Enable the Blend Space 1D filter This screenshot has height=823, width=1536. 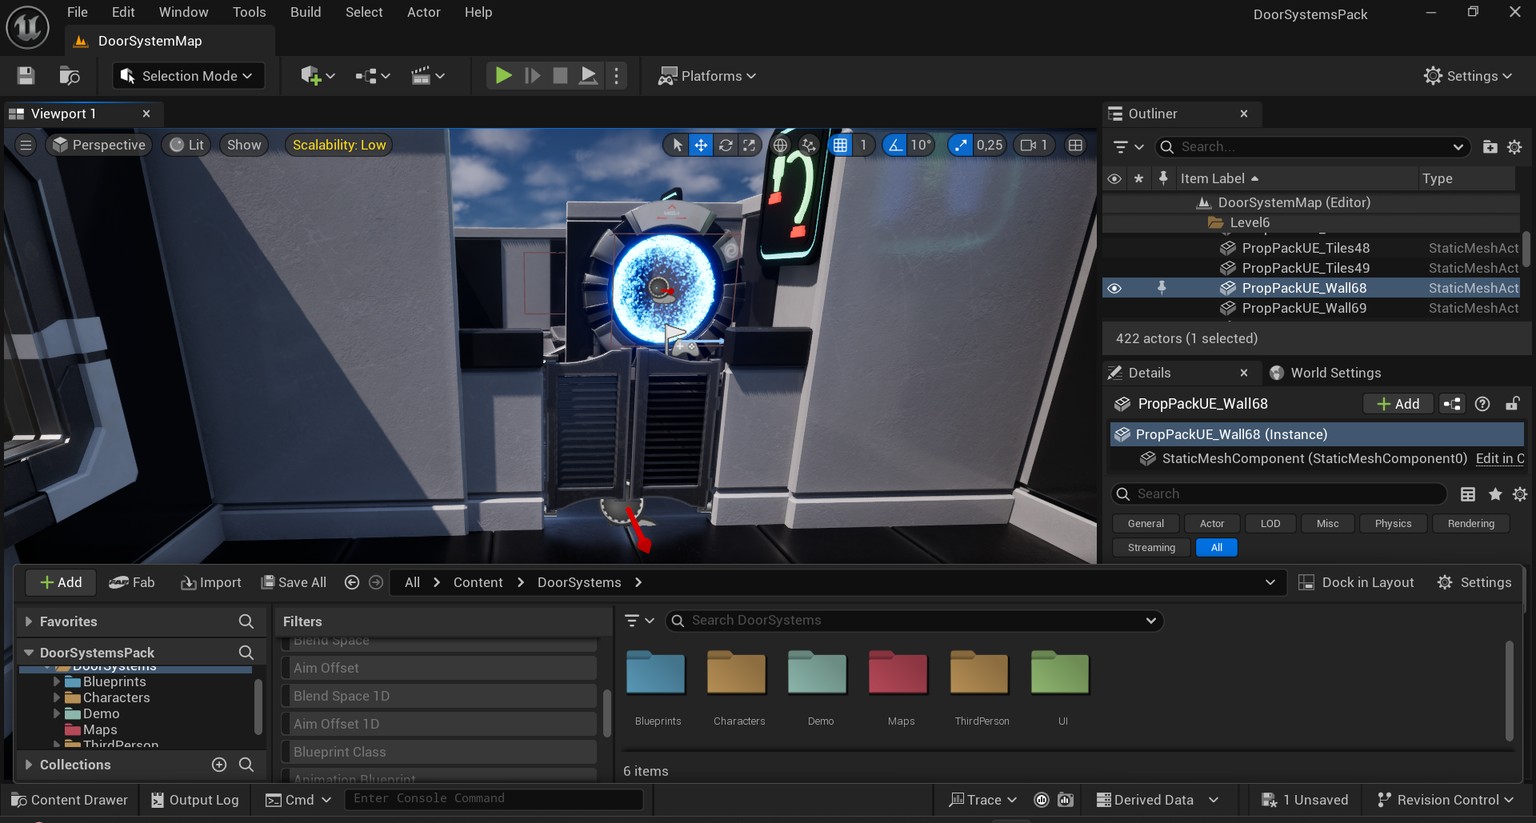tap(440, 696)
